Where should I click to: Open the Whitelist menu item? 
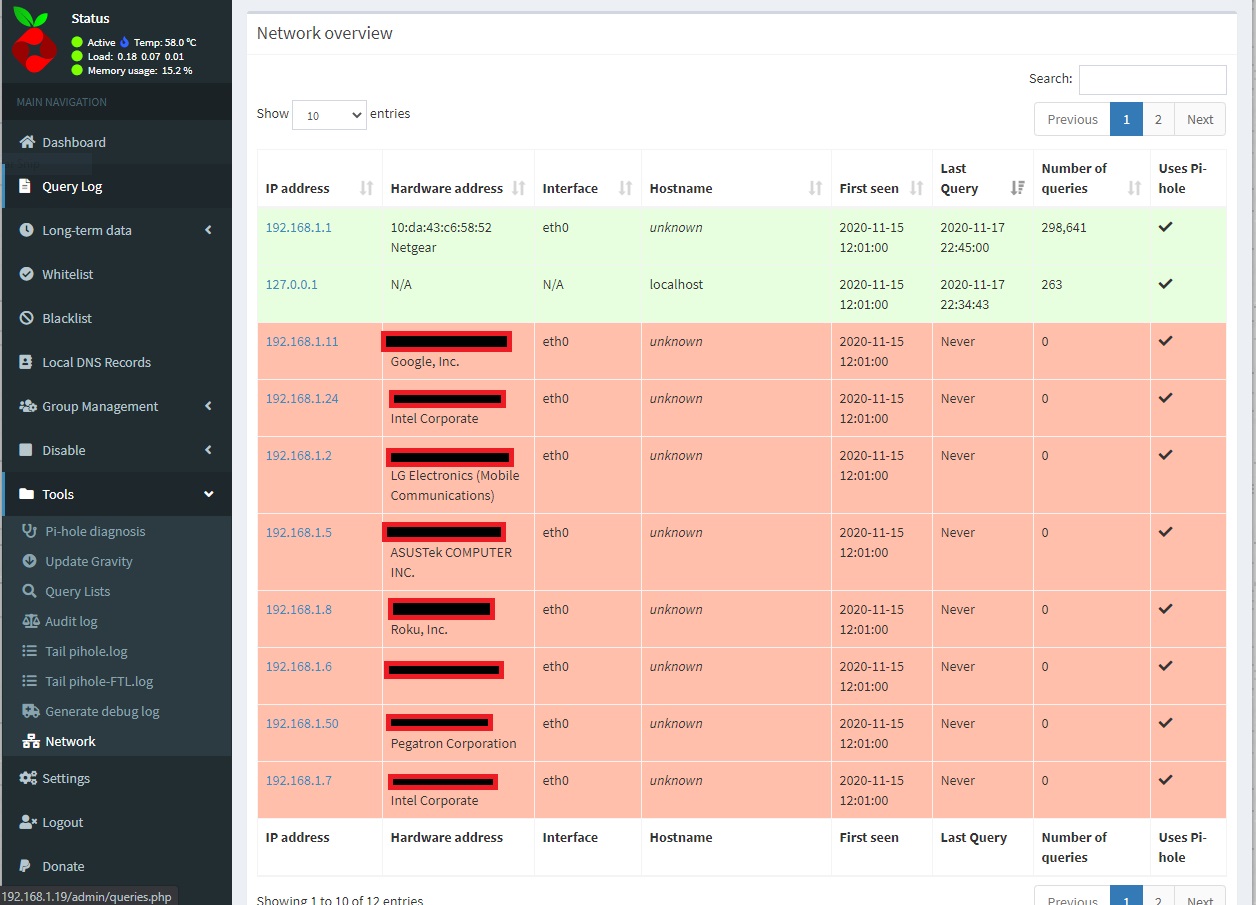click(116, 274)
